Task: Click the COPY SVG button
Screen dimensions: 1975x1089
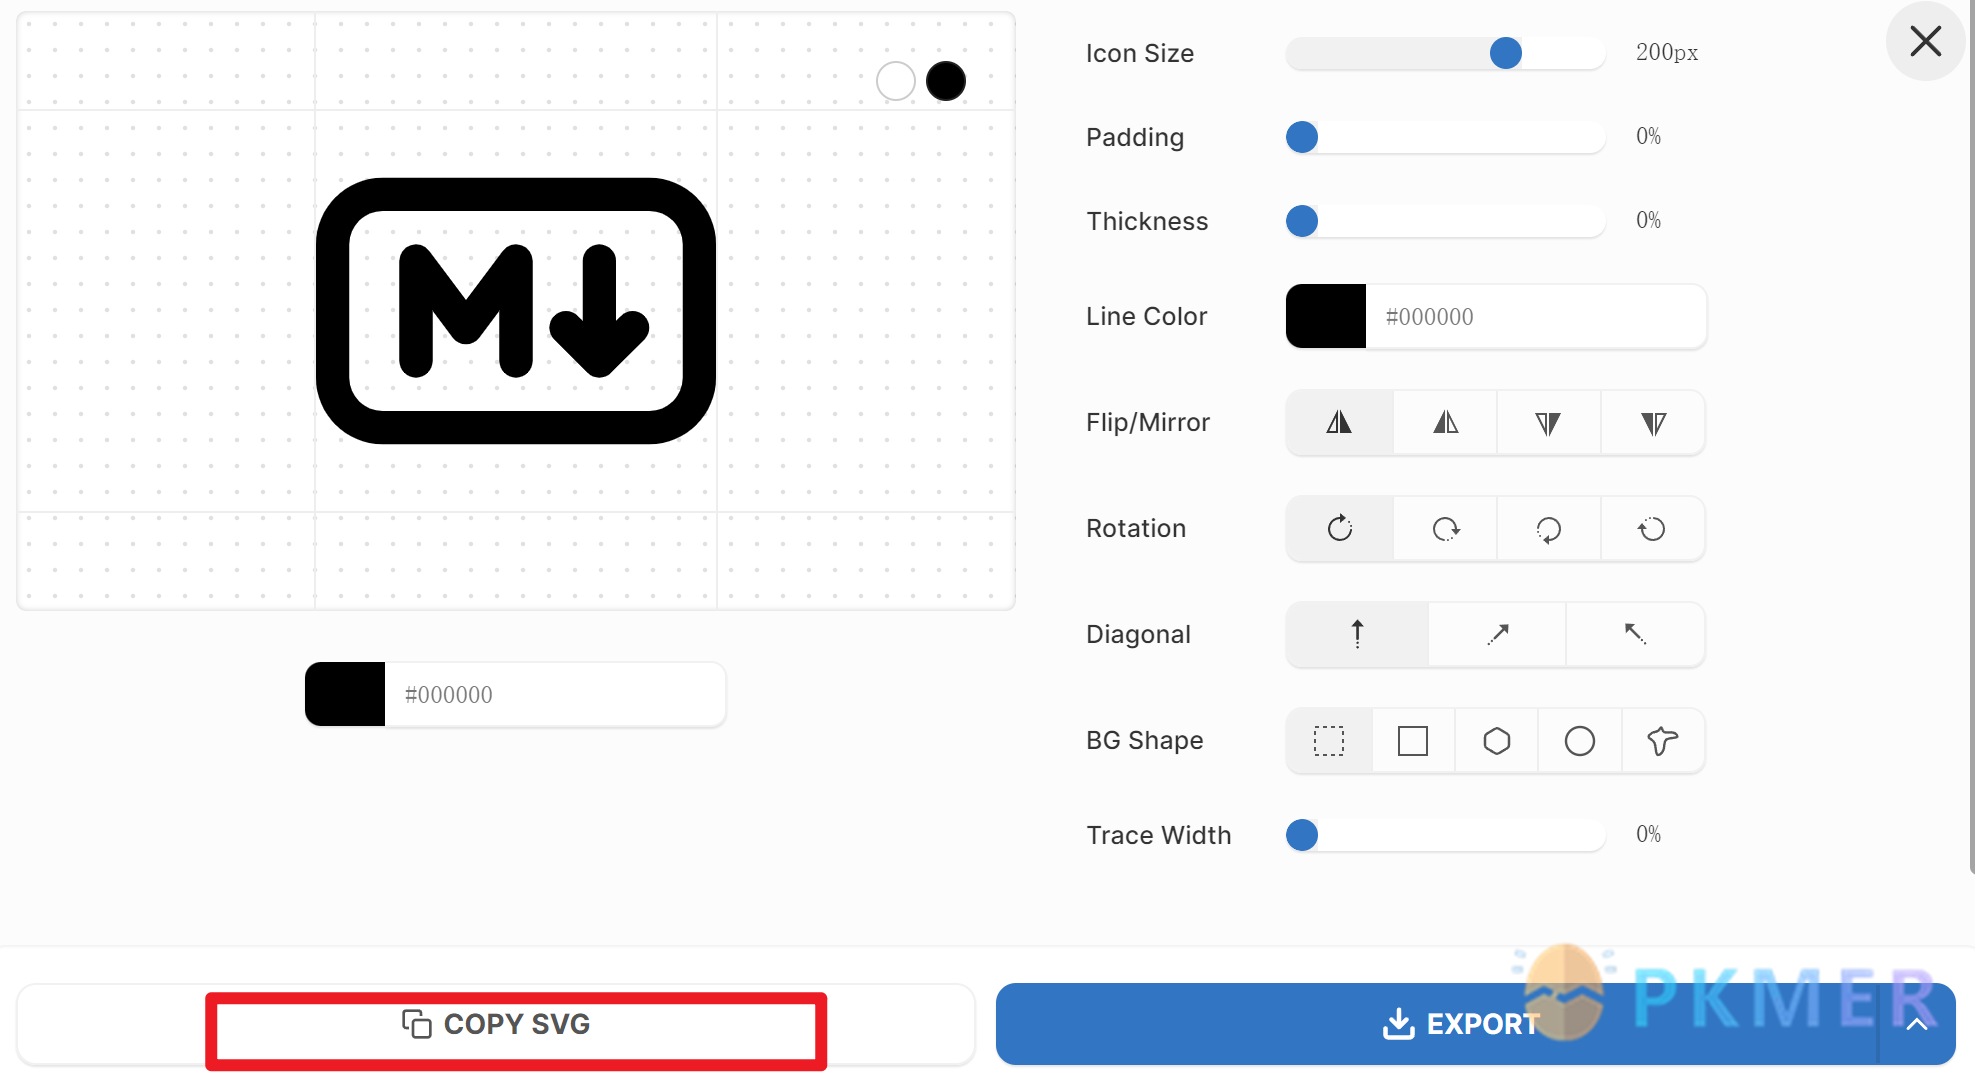Action: click(x=496, y=1024)
